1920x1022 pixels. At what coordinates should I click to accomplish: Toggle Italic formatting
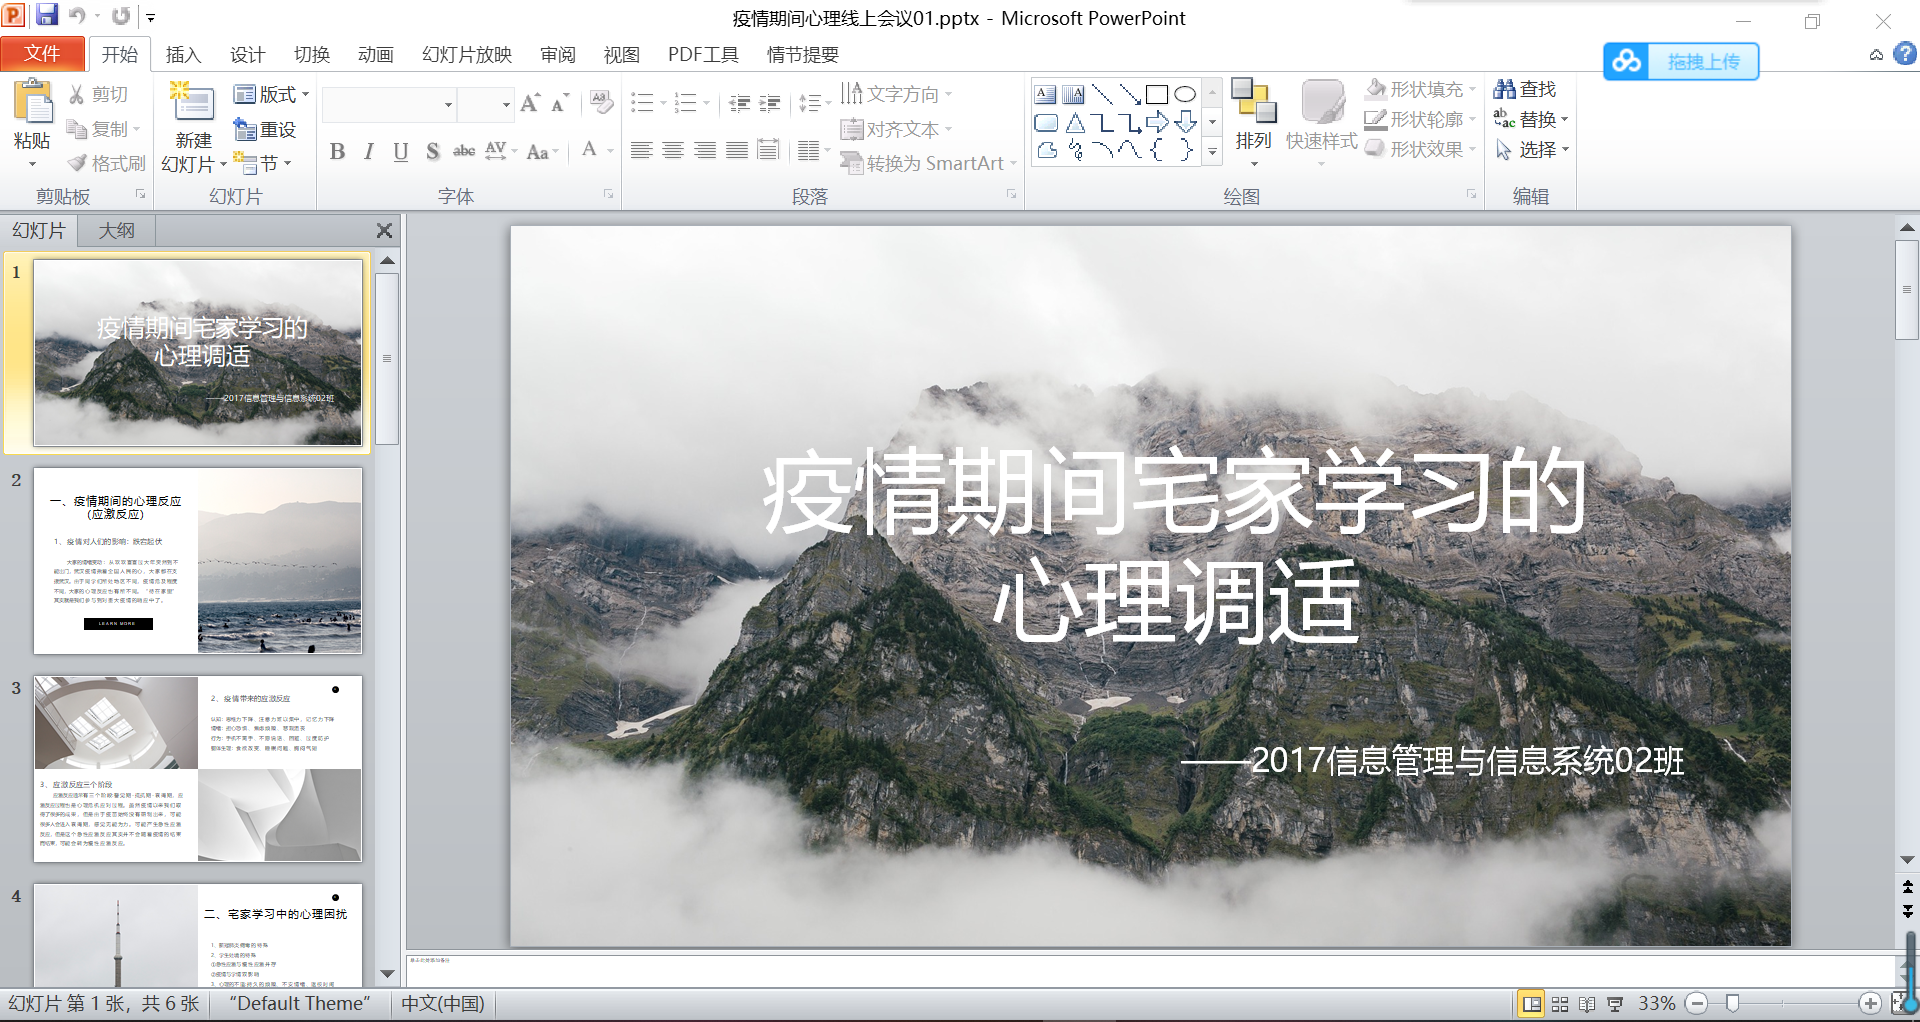(369, 151)
